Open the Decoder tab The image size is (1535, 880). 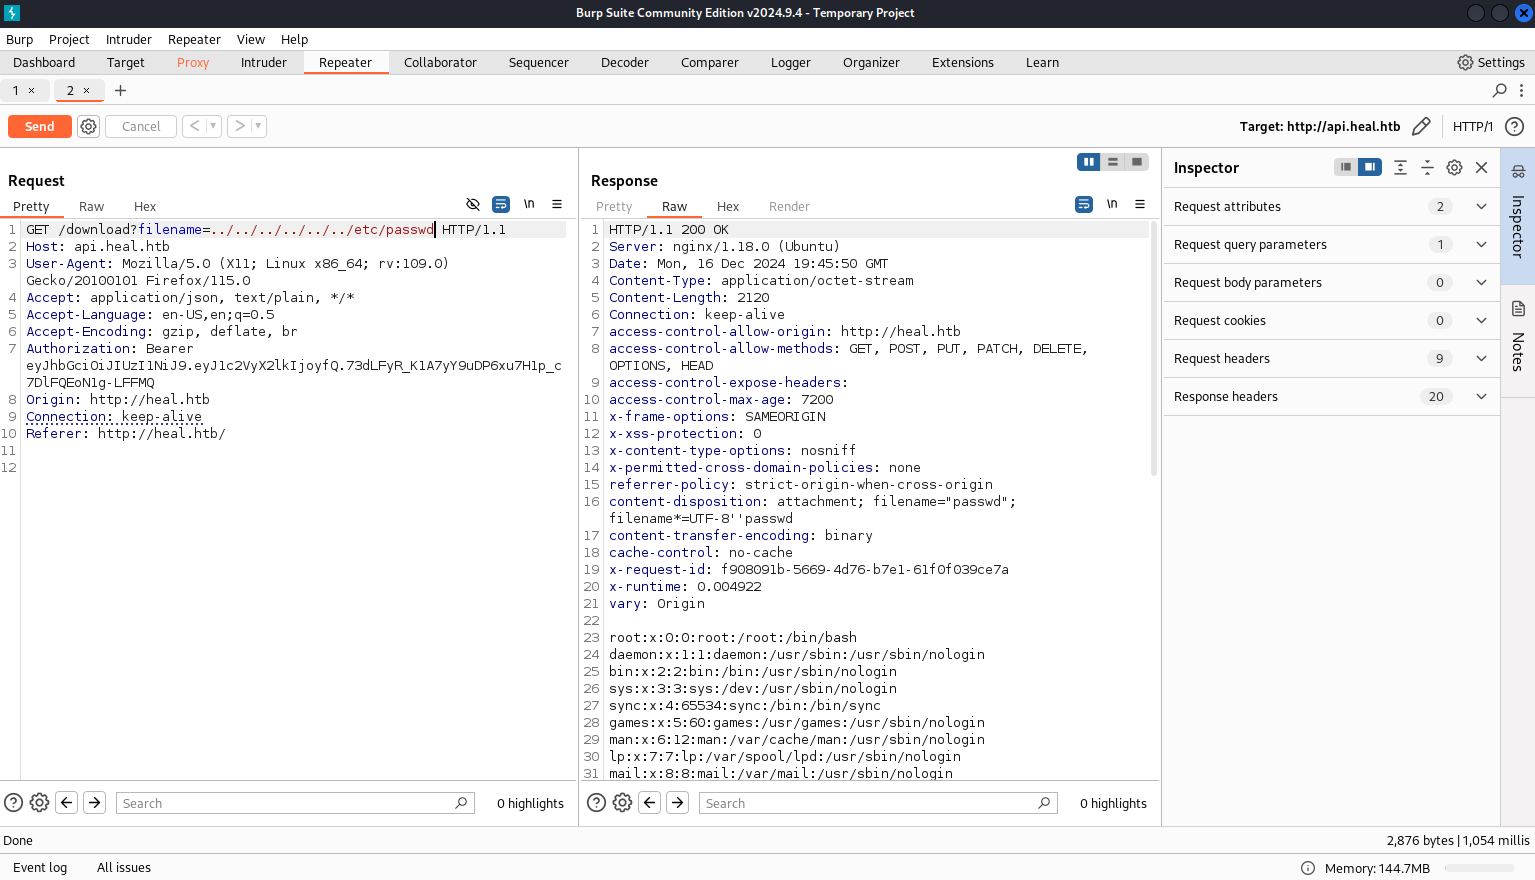[x=625, y=62]
